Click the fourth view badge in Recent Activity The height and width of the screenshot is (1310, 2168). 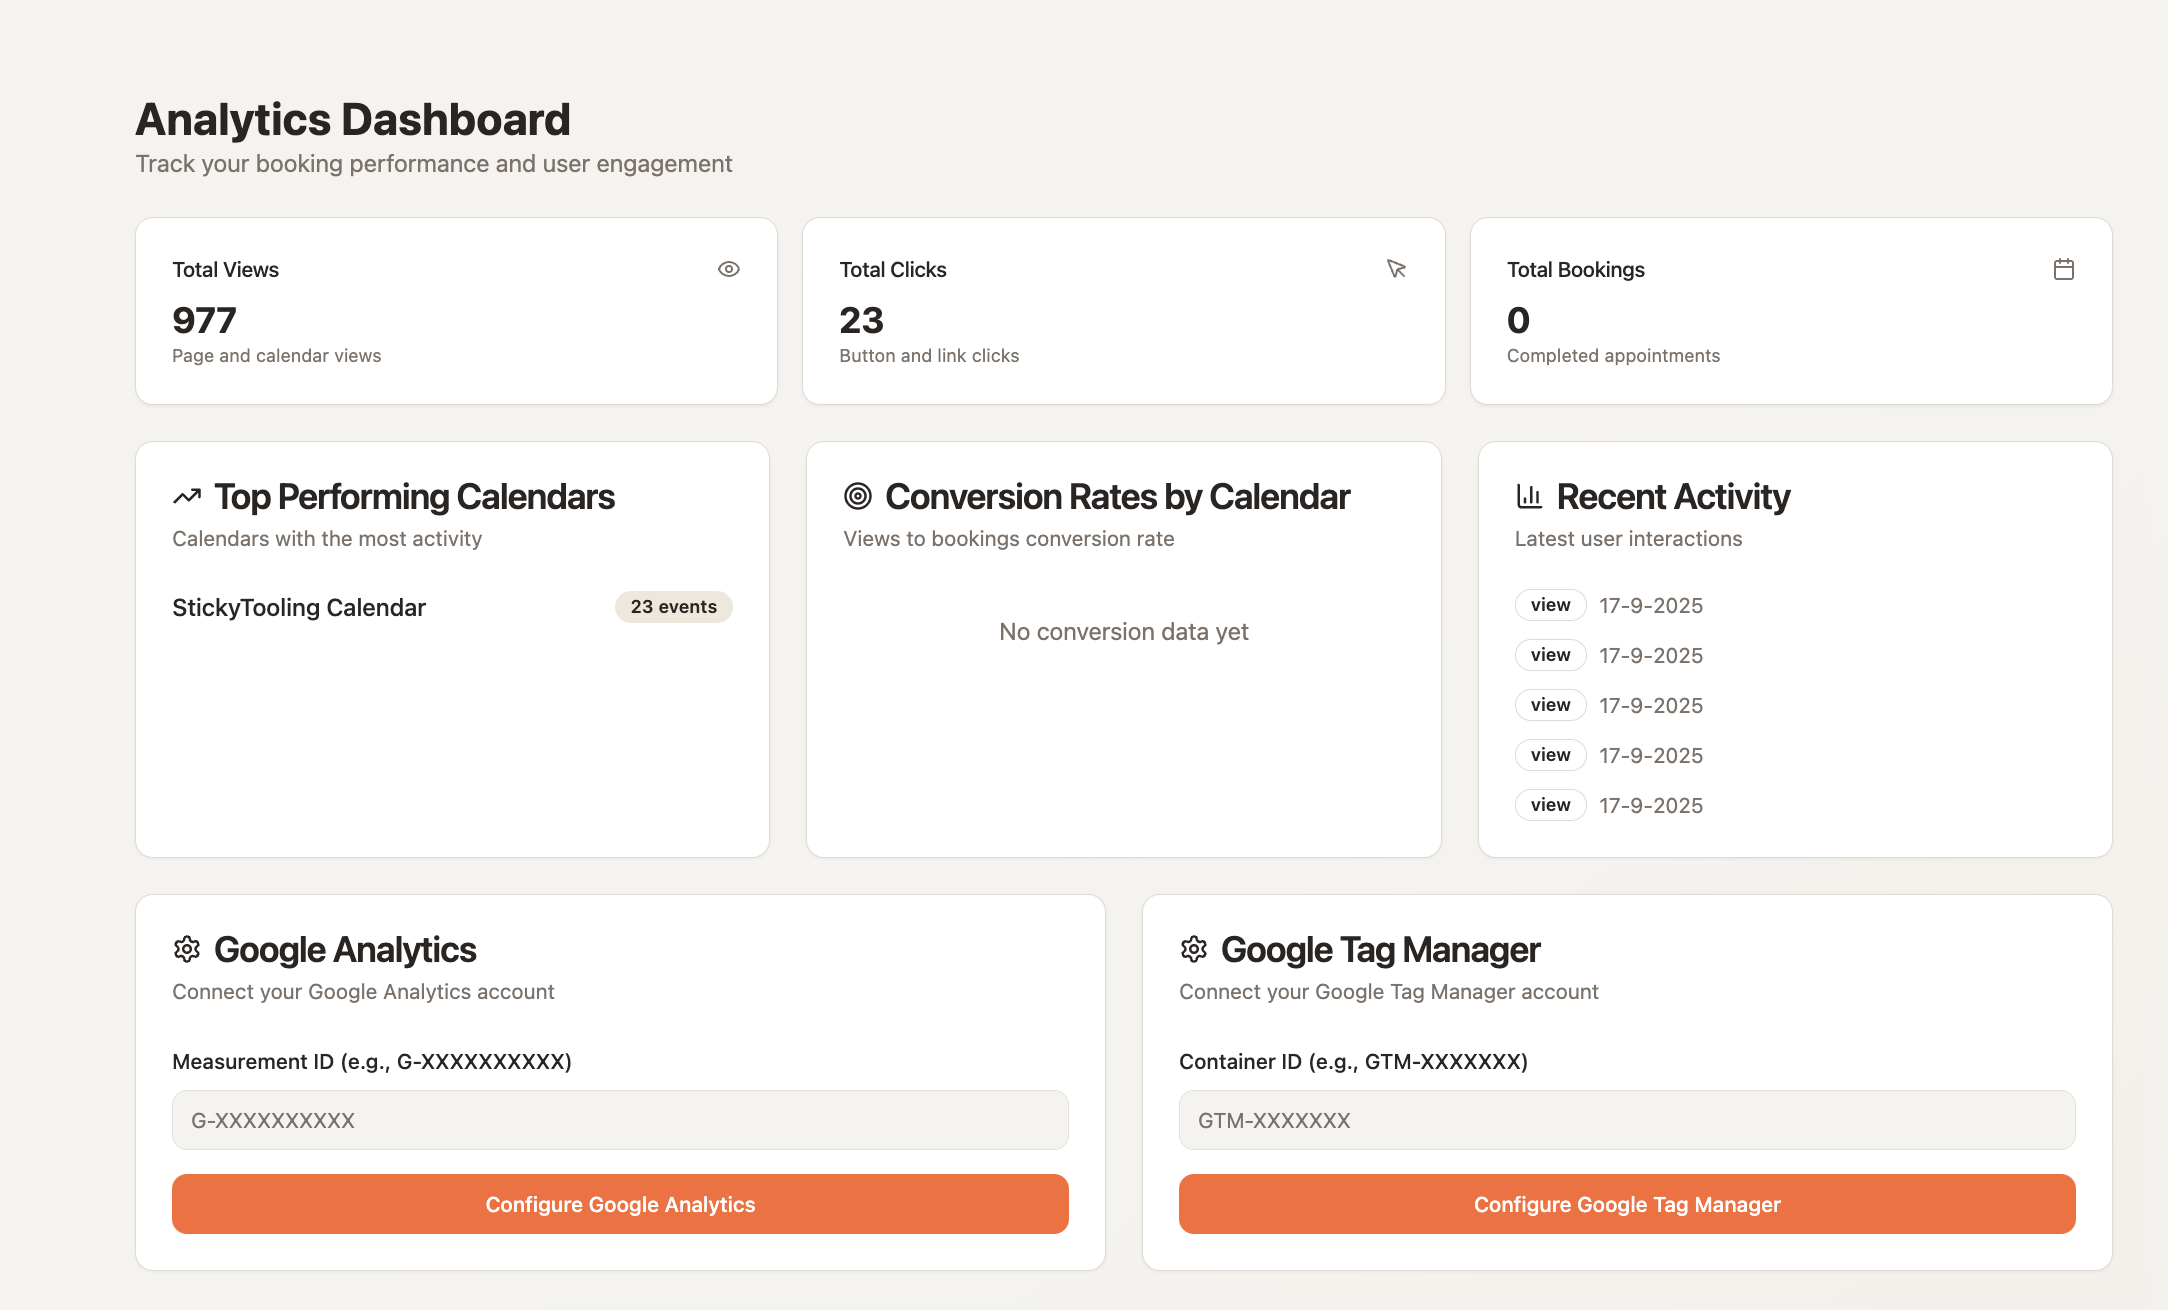point(1550,755)
